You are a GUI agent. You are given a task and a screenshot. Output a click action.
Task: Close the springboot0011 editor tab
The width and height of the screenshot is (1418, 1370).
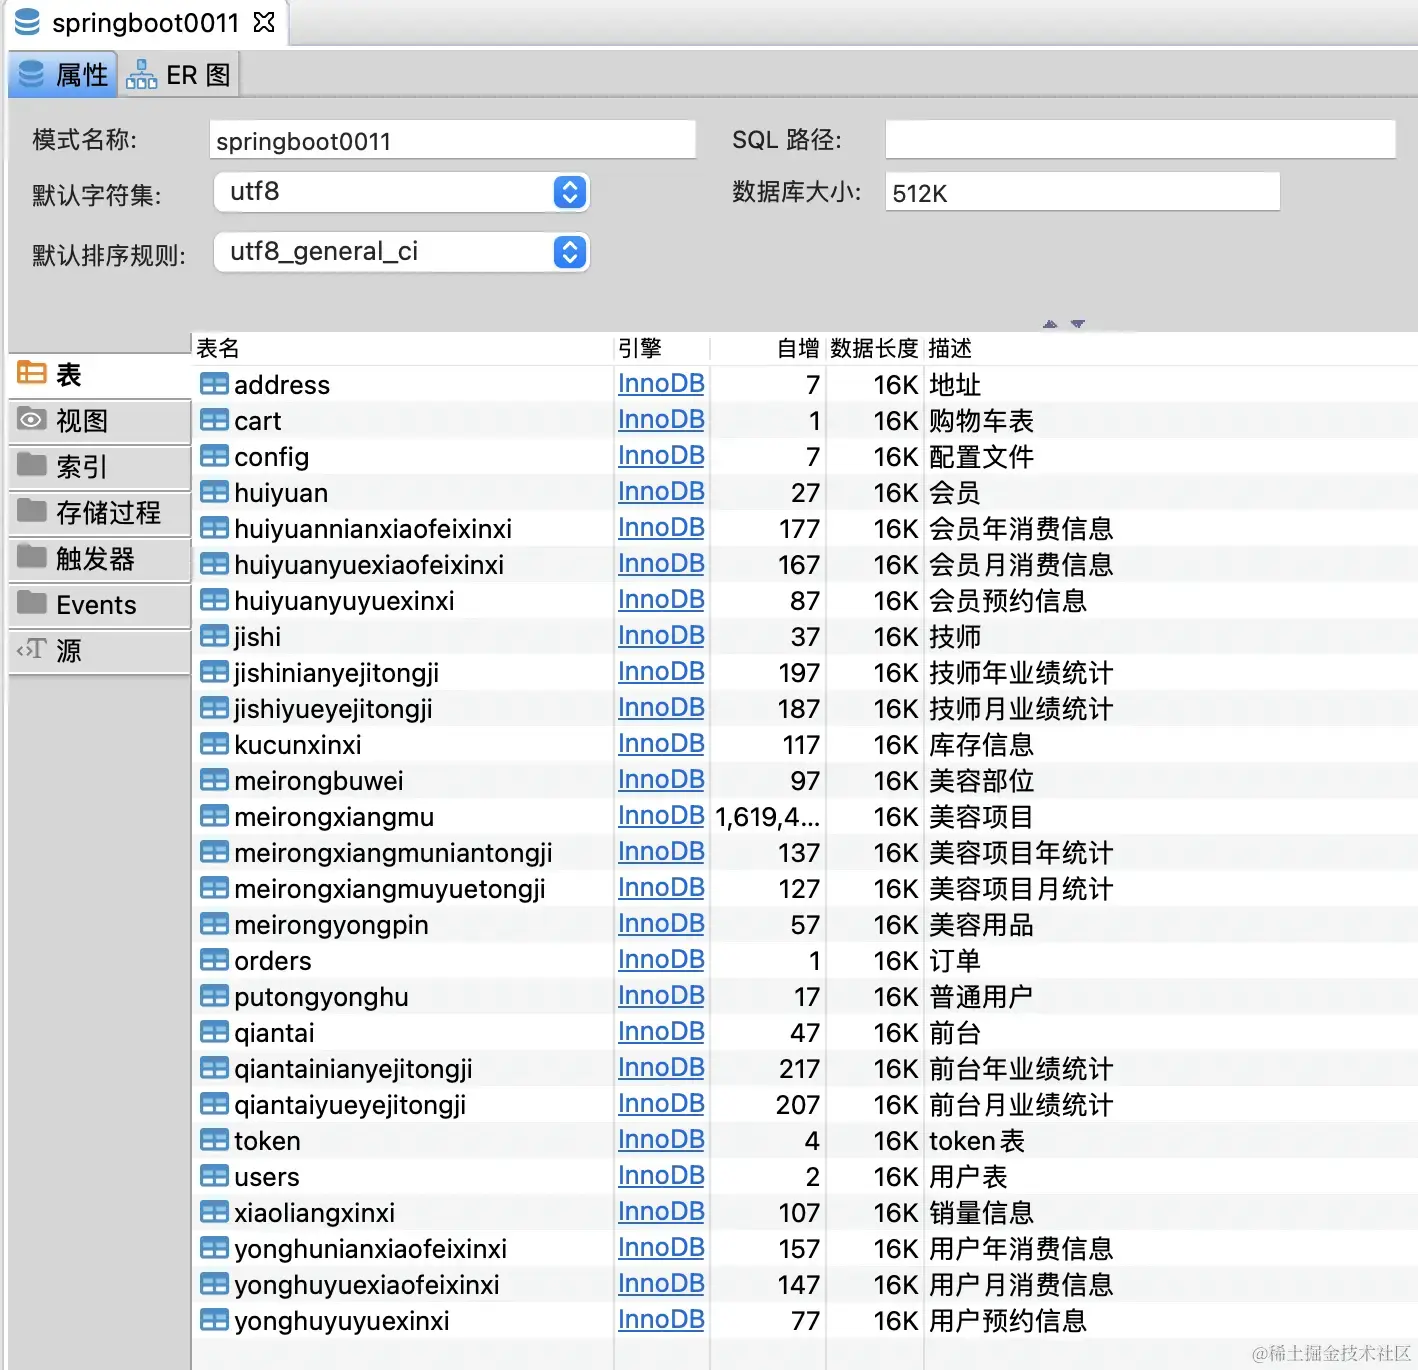pos(264,22)
